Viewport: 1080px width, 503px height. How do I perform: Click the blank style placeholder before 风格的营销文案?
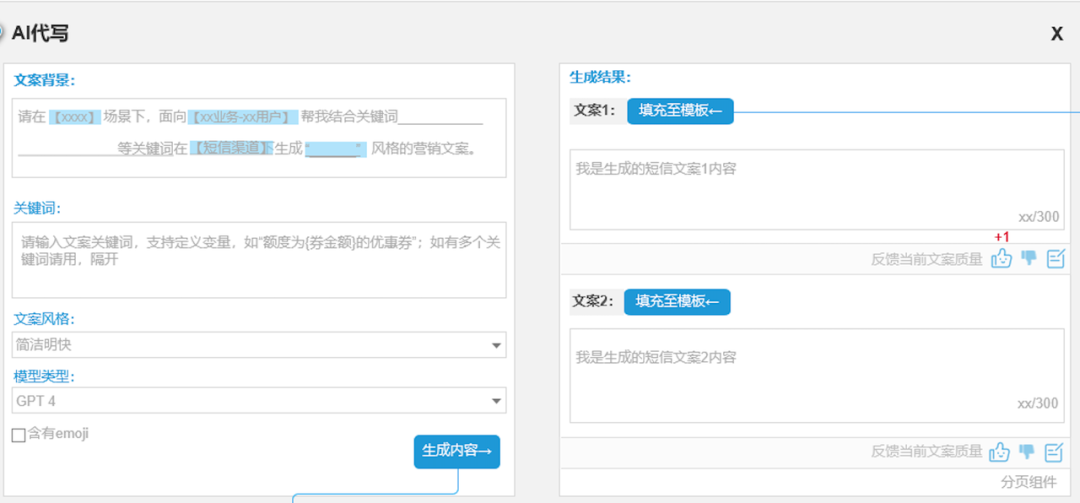pyautogui.click(x=335, y=149)
